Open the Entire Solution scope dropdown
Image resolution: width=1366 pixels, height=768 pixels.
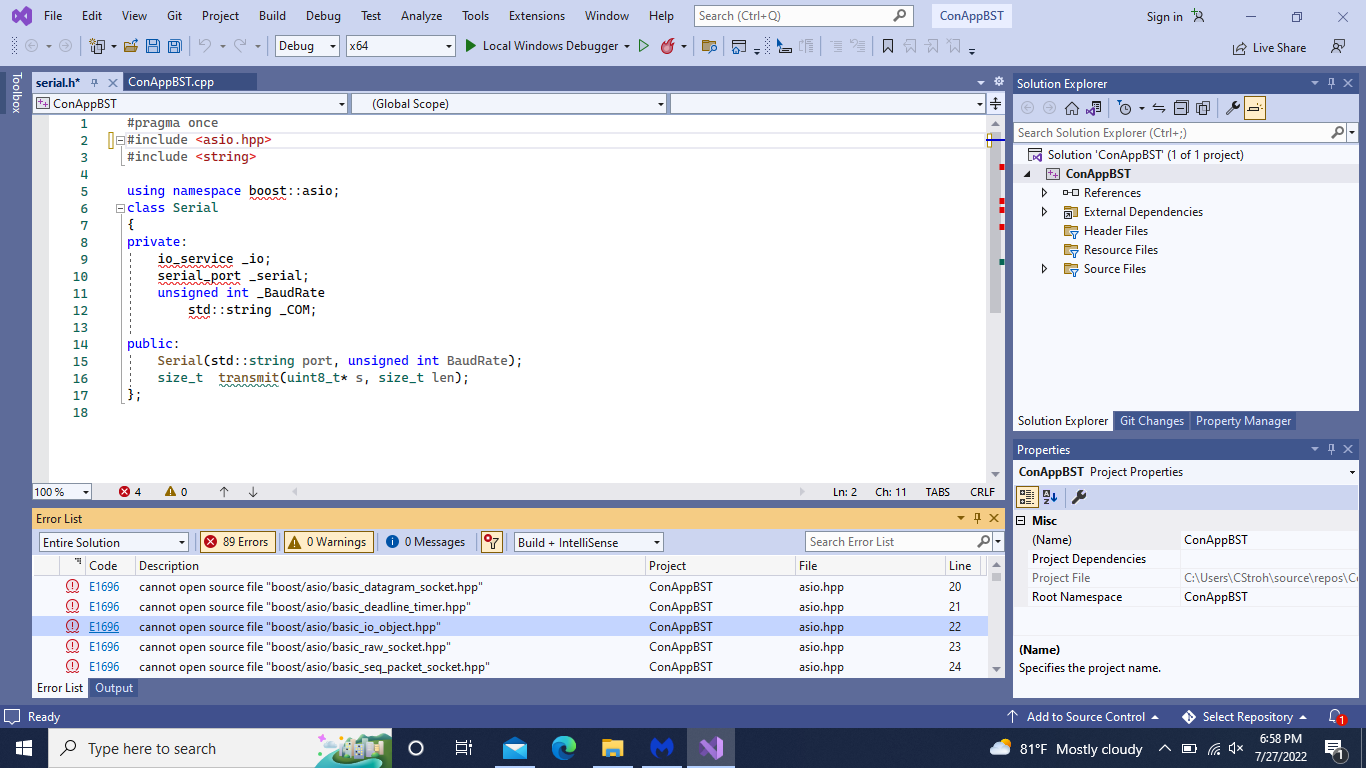tap(113, 542)
